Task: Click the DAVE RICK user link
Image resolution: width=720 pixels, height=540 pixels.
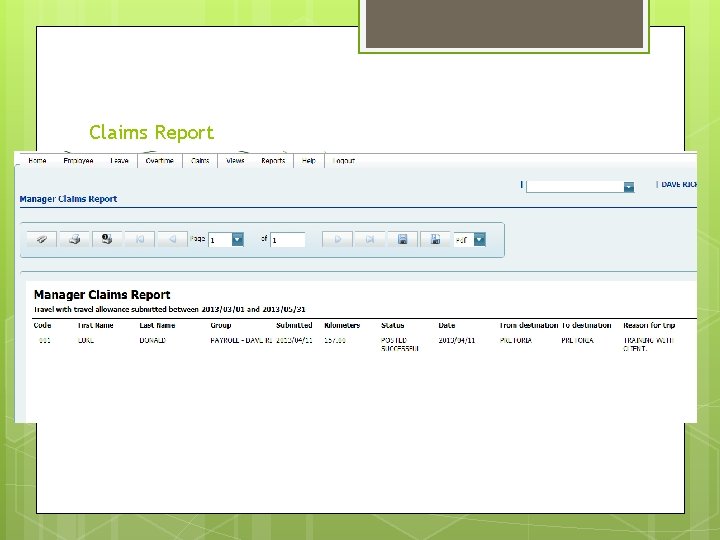Action: (x=679, y=185)
